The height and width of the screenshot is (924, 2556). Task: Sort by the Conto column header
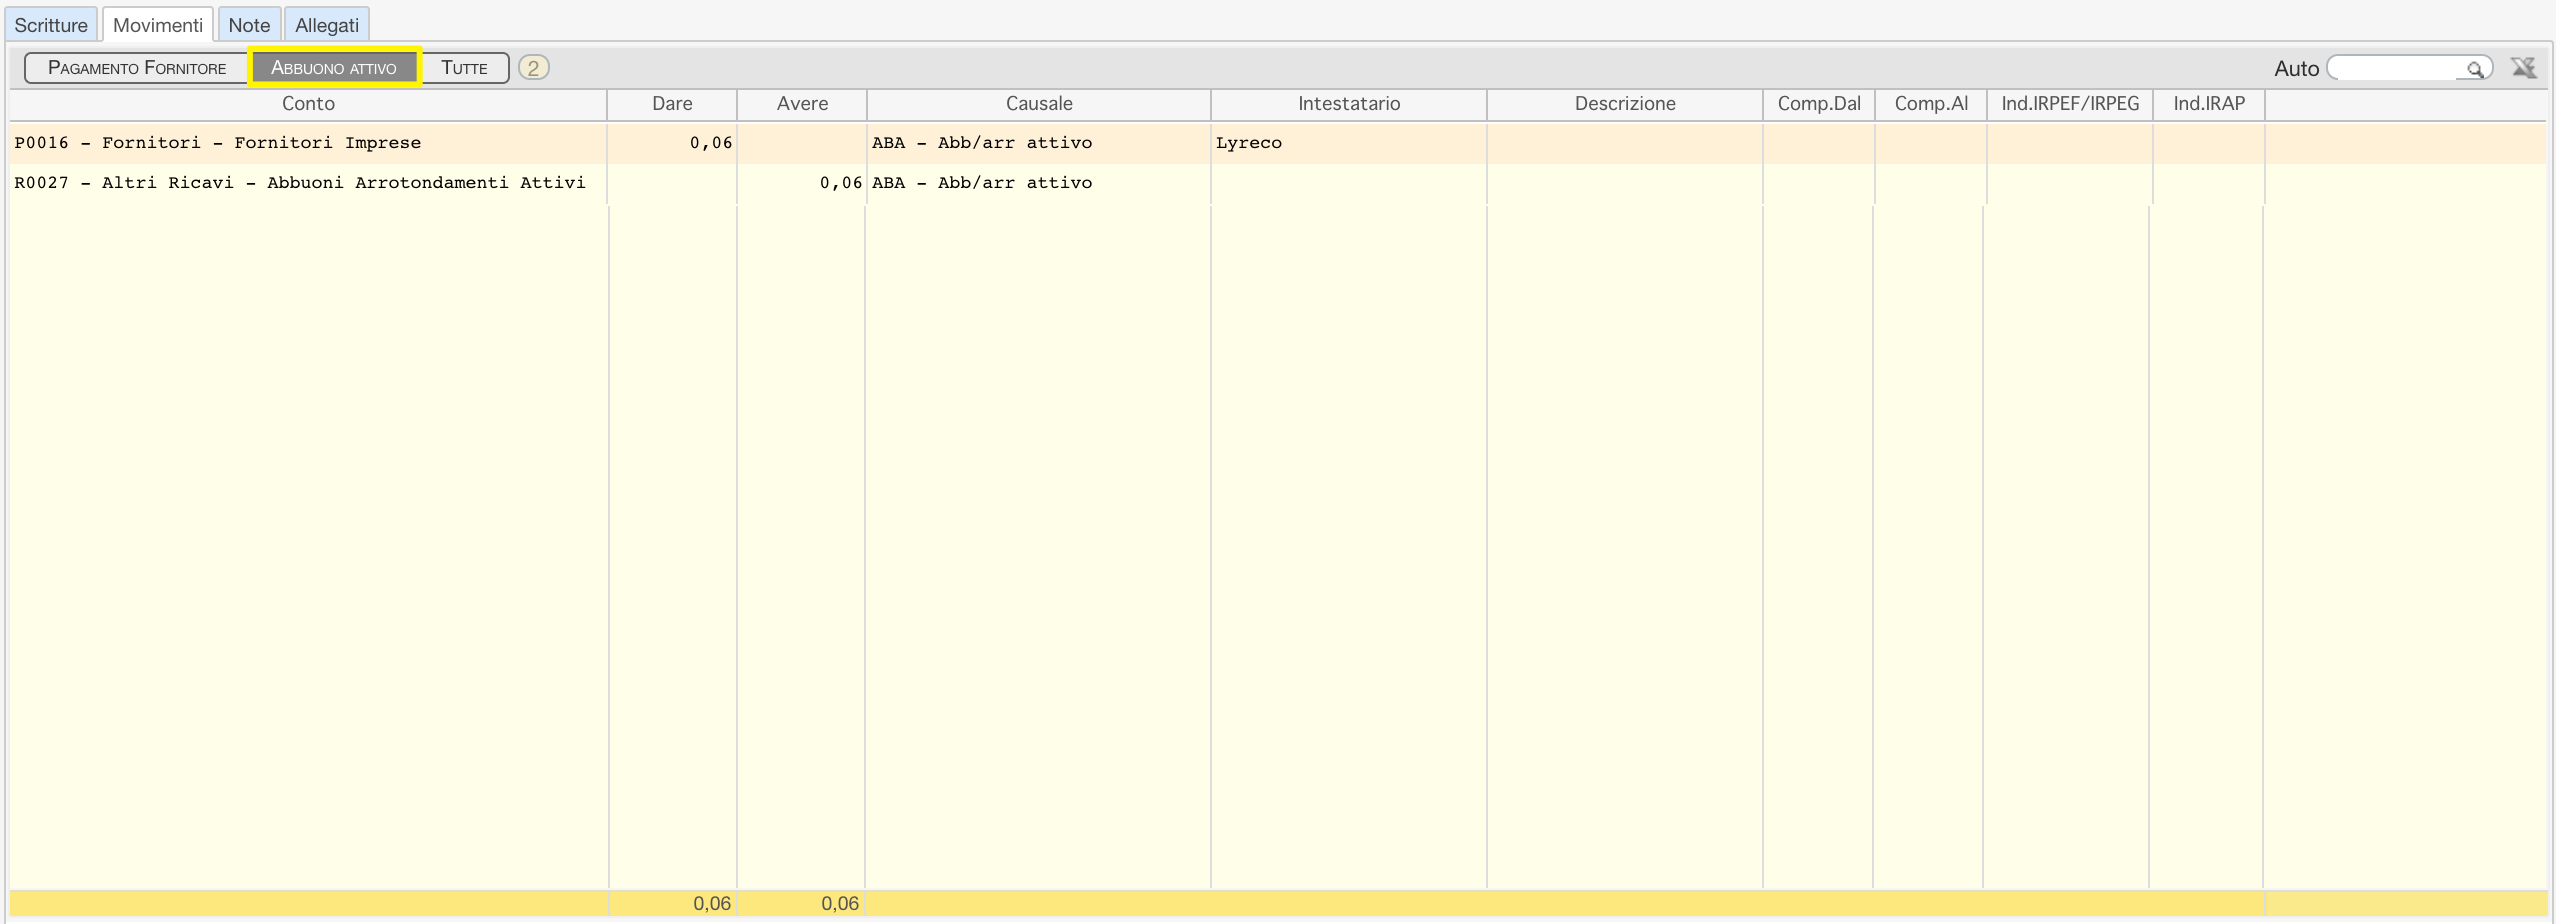coord(308,104)
